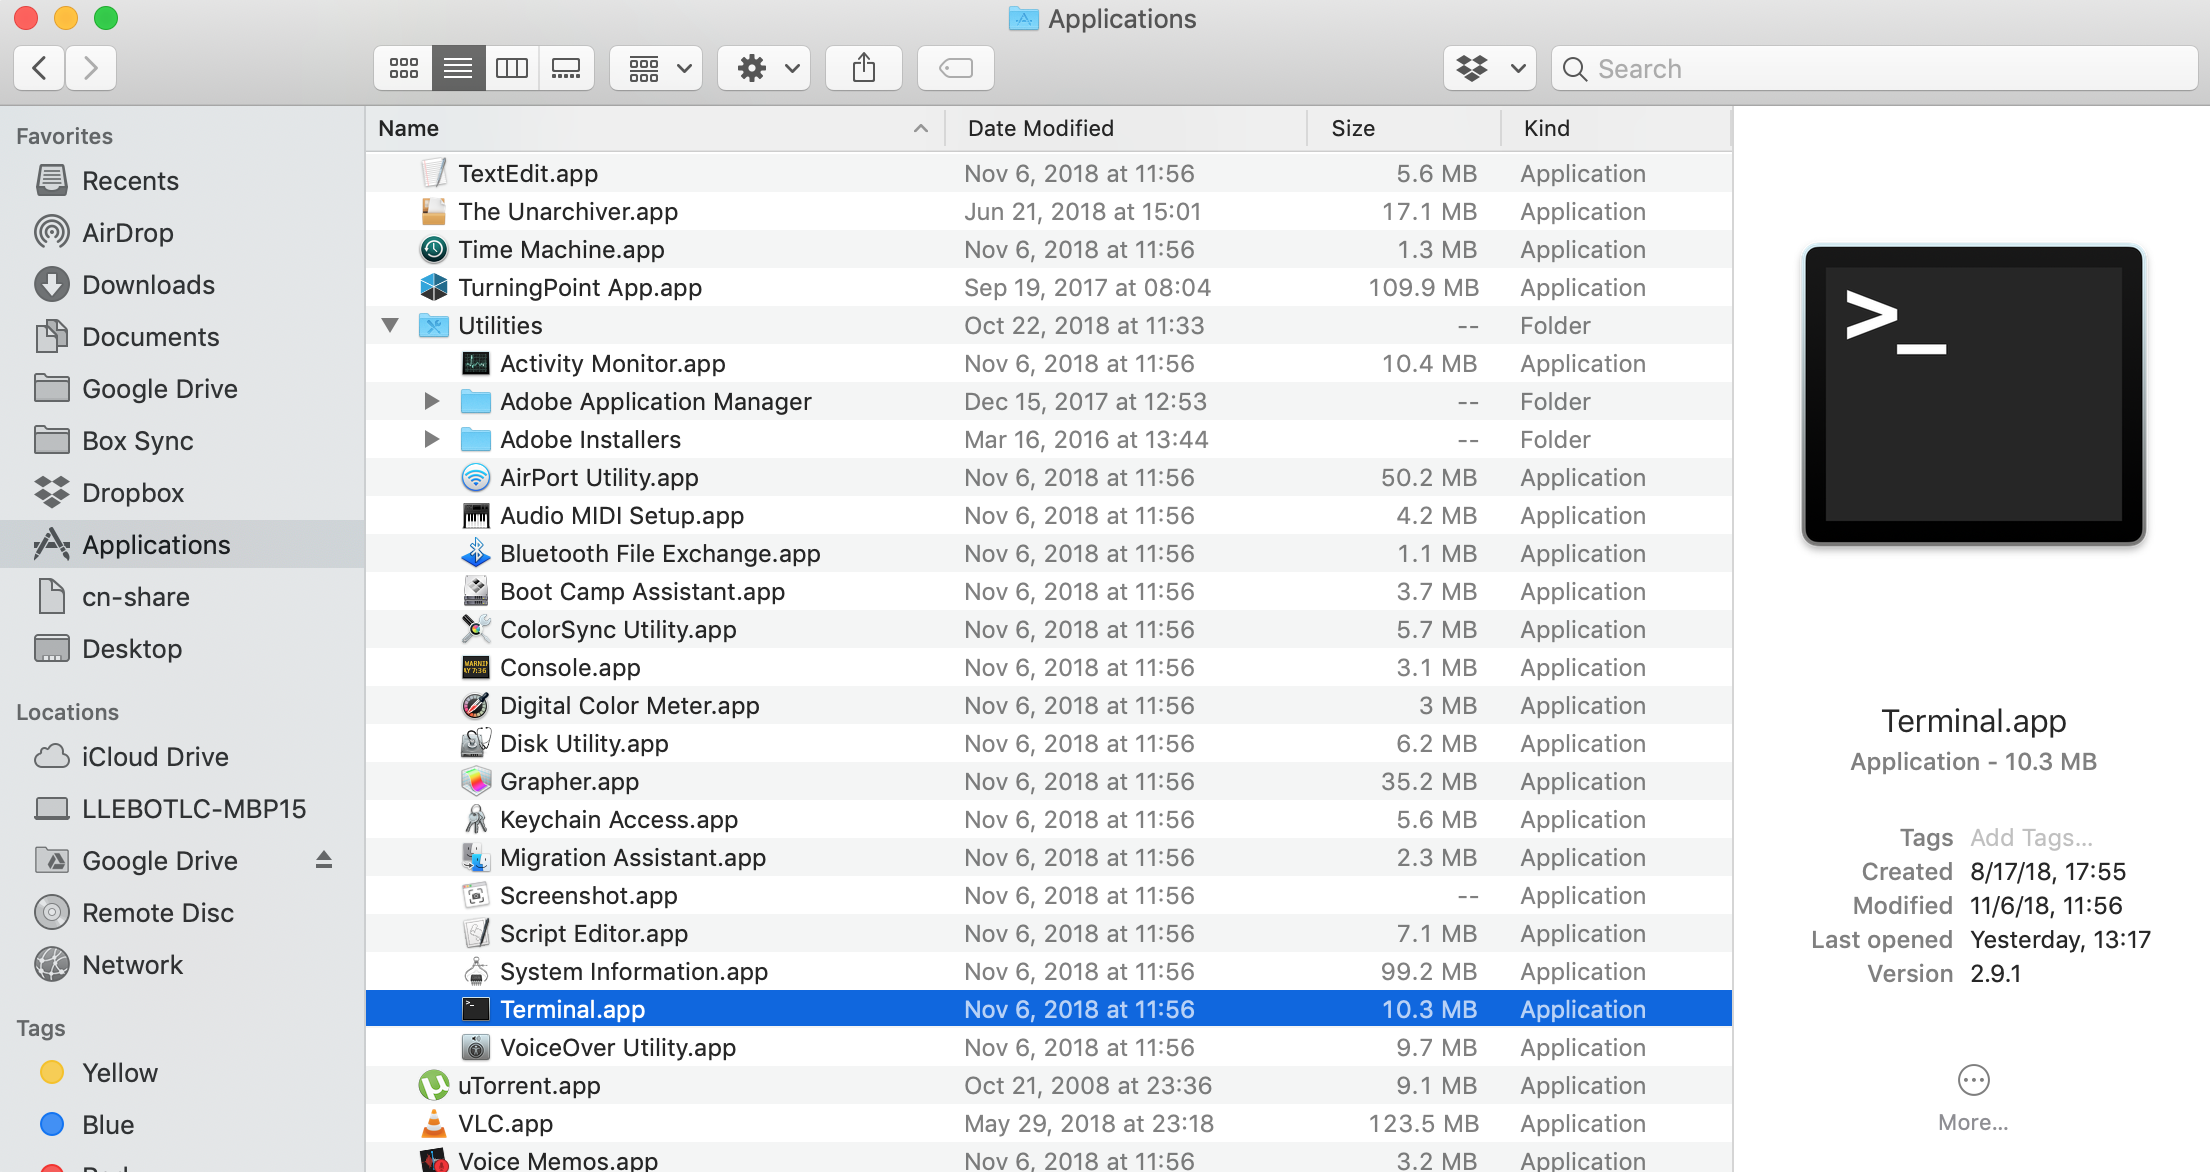Select AirDrop in the sidebar
This screenshot has width=2210, height=1172.
(128, 232)
